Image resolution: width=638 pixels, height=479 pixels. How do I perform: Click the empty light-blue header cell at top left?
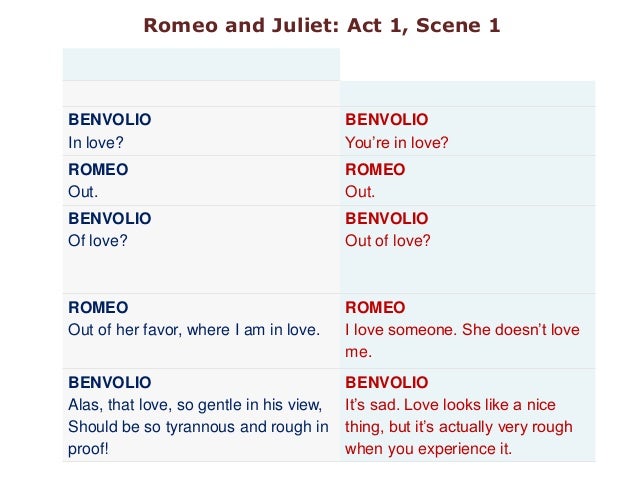pyautogui.click(x=201, y=63)
